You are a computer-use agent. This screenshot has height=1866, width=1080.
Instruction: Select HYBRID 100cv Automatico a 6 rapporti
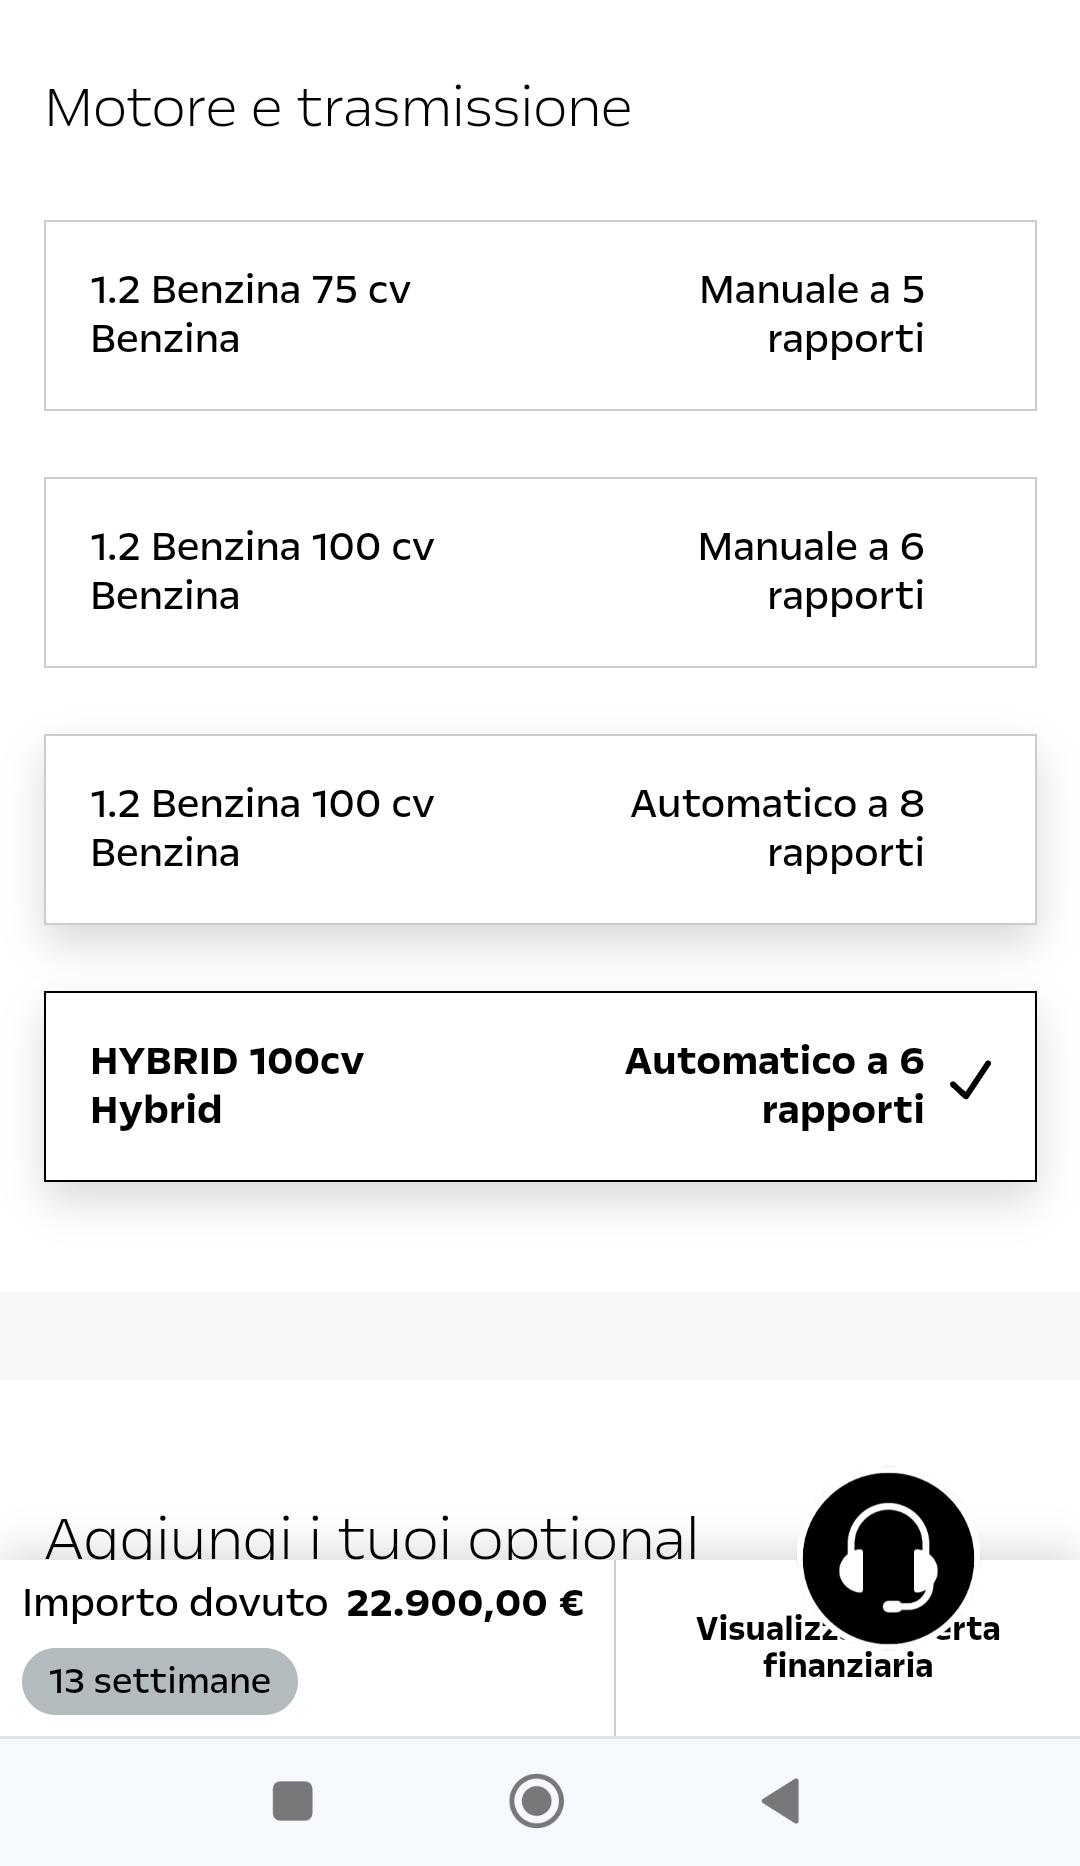[540, 1086]
